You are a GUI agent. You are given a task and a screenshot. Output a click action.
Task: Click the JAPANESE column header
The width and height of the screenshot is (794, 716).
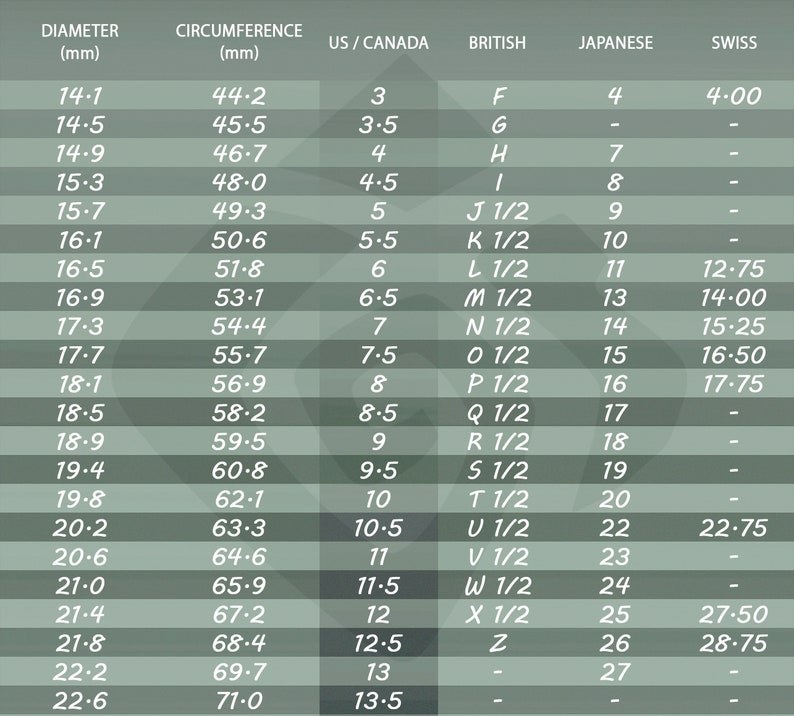[x=616, y=43]
